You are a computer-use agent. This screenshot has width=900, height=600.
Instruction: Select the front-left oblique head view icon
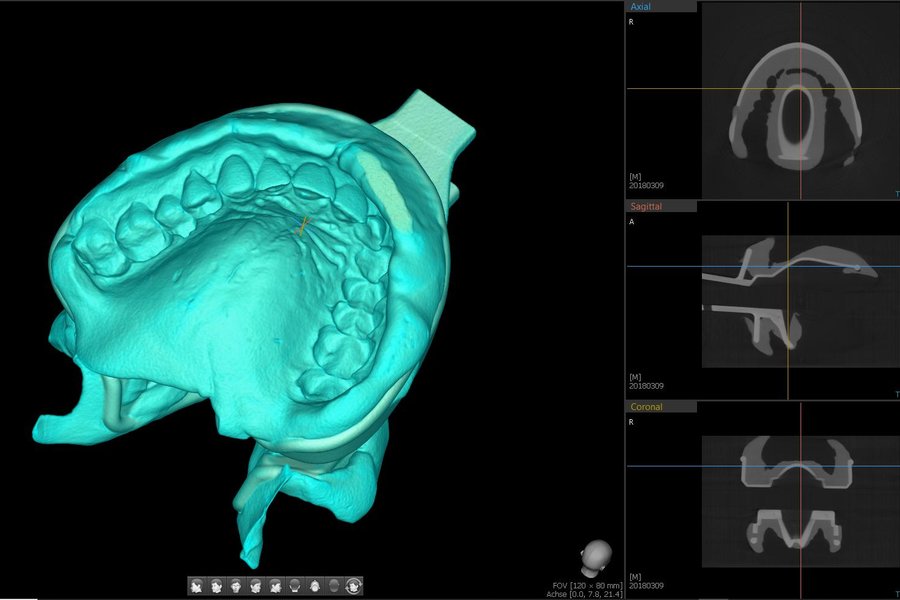pos(217,586)
